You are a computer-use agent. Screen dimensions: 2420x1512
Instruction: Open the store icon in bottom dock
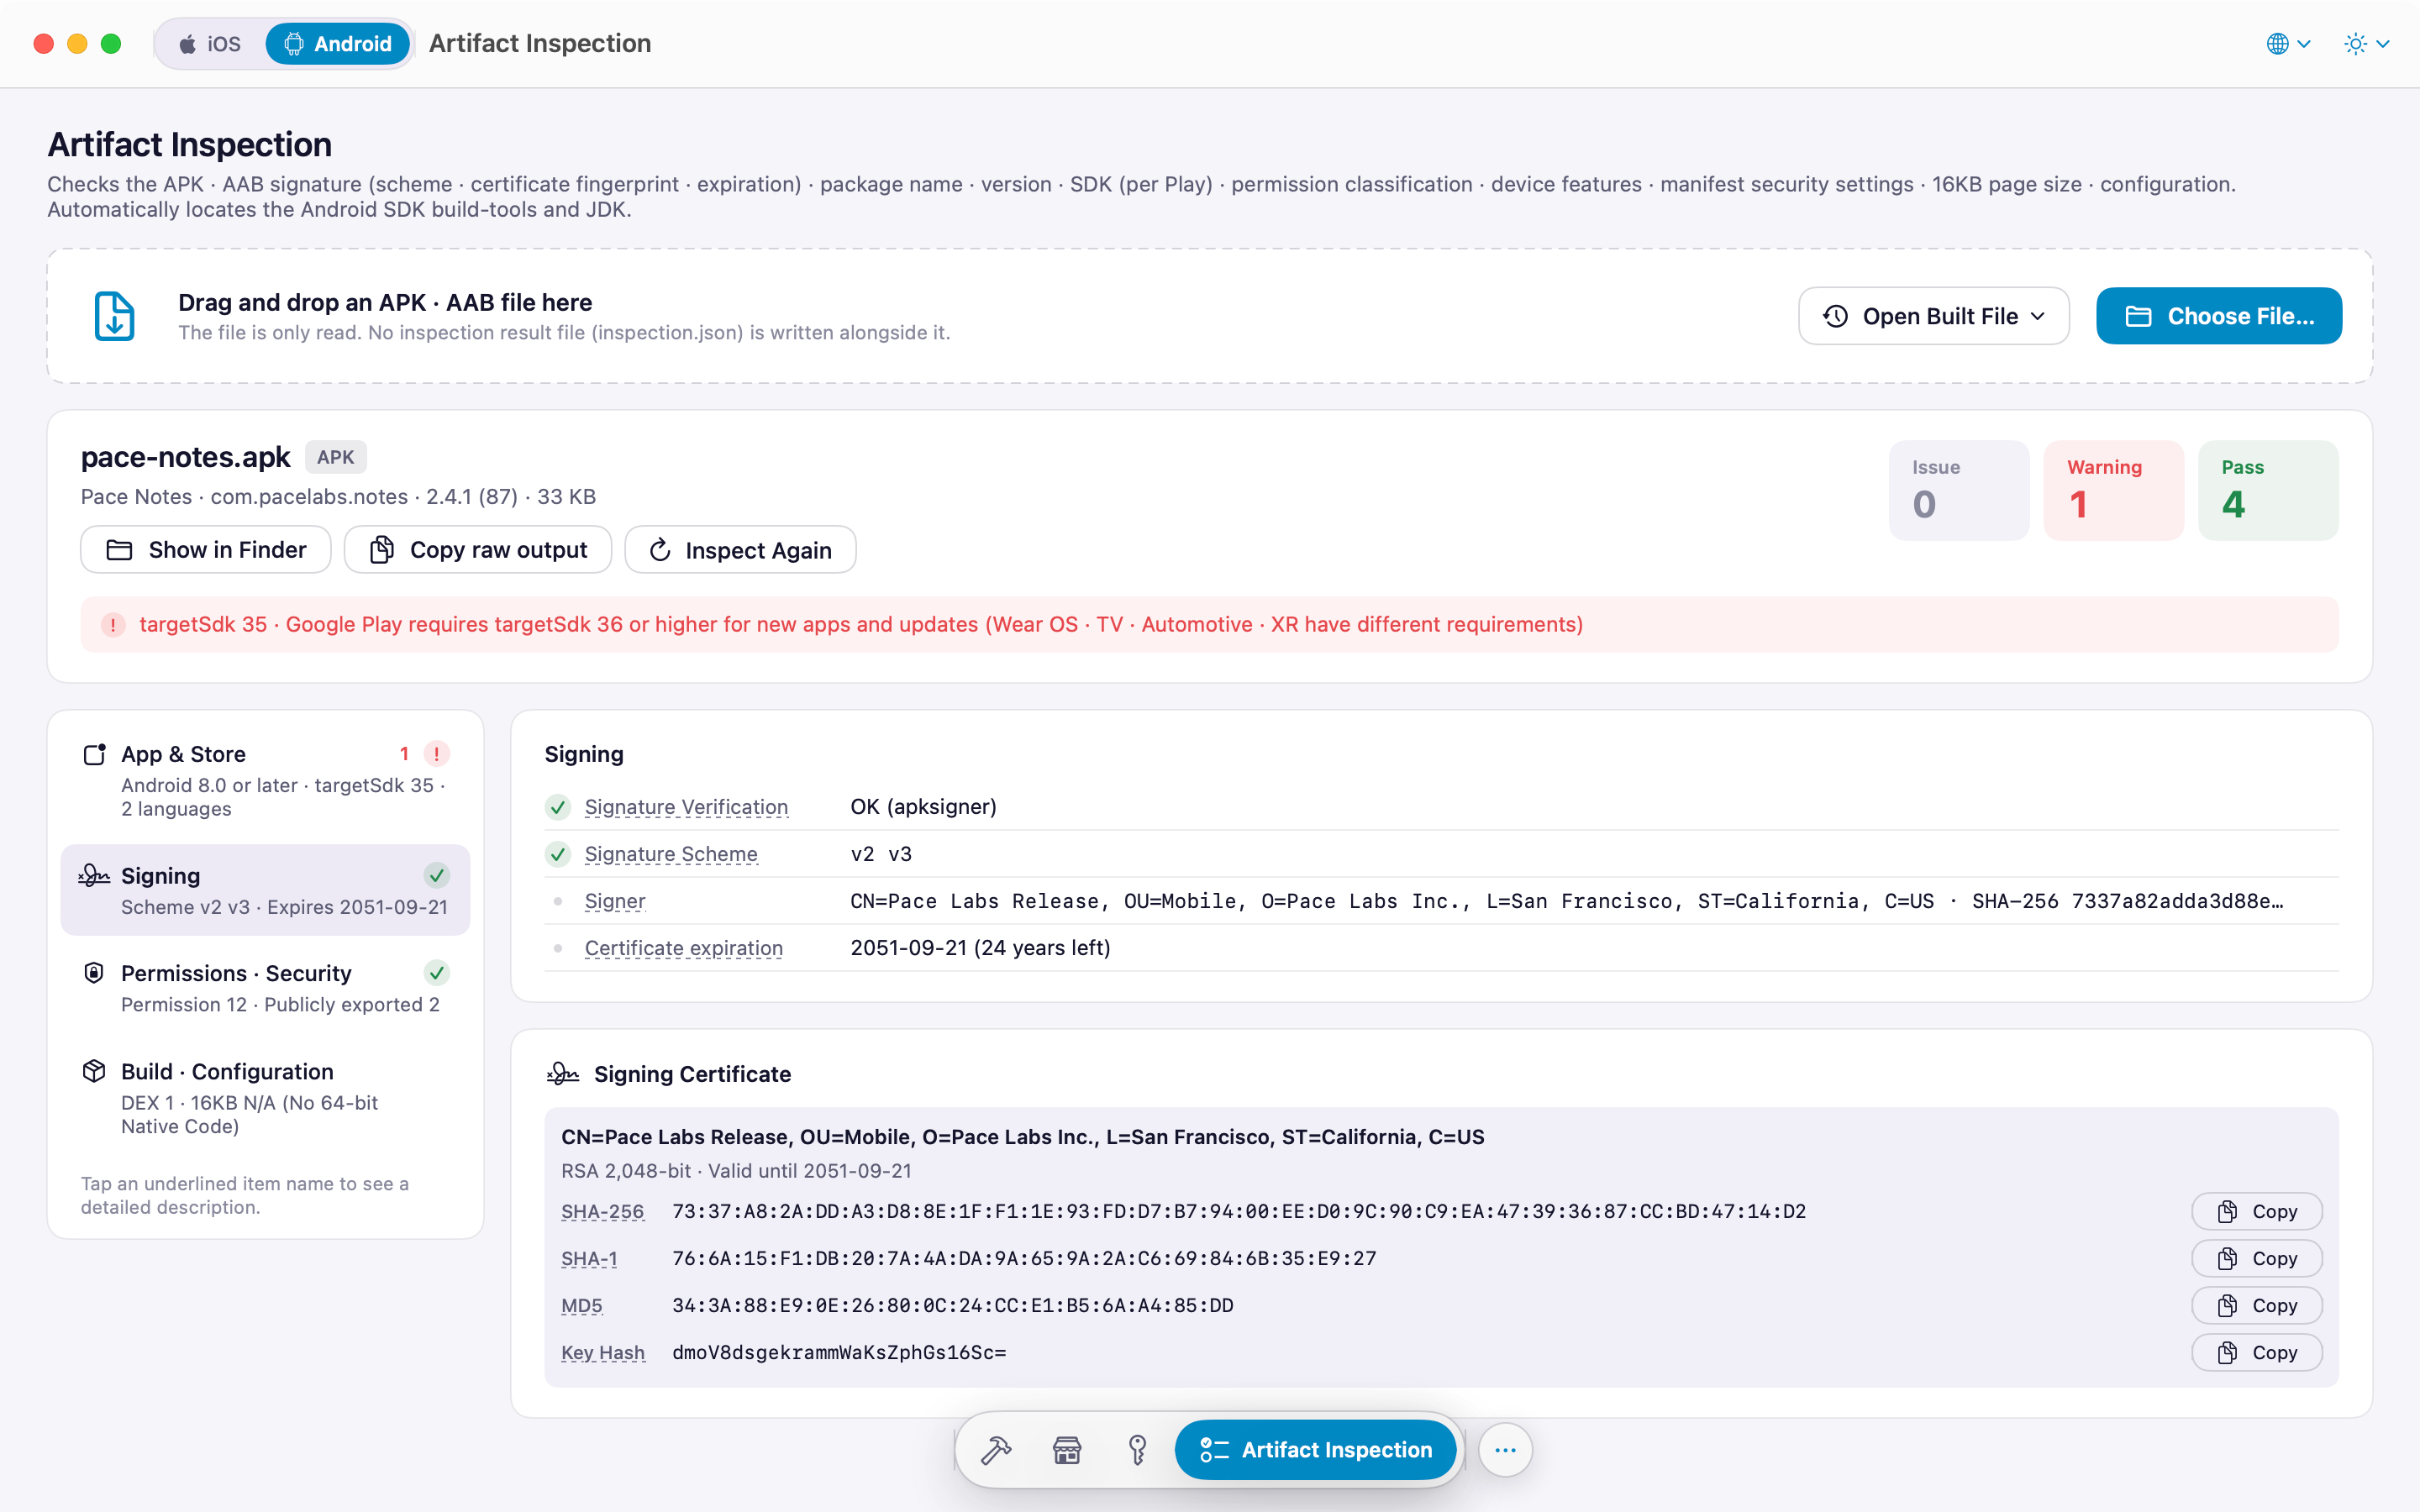tap(1067, 1449)
